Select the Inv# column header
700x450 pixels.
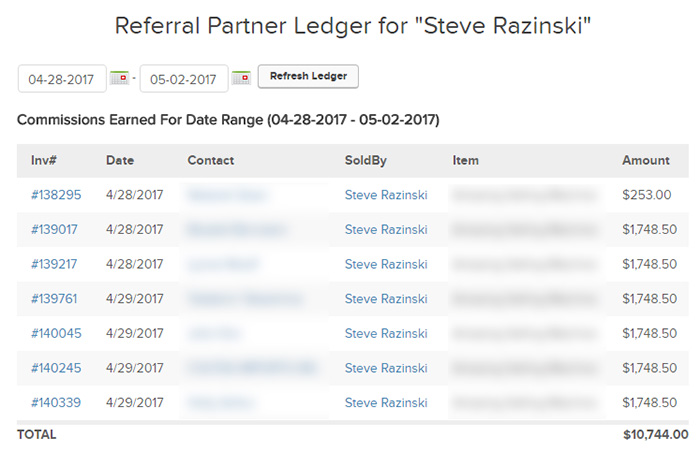click(x=43, y=160)
